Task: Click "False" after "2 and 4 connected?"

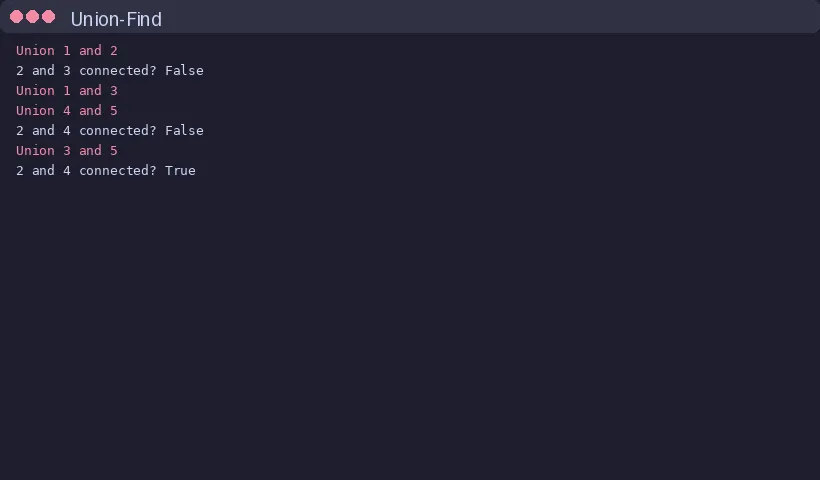Action: tap(184, 131)
